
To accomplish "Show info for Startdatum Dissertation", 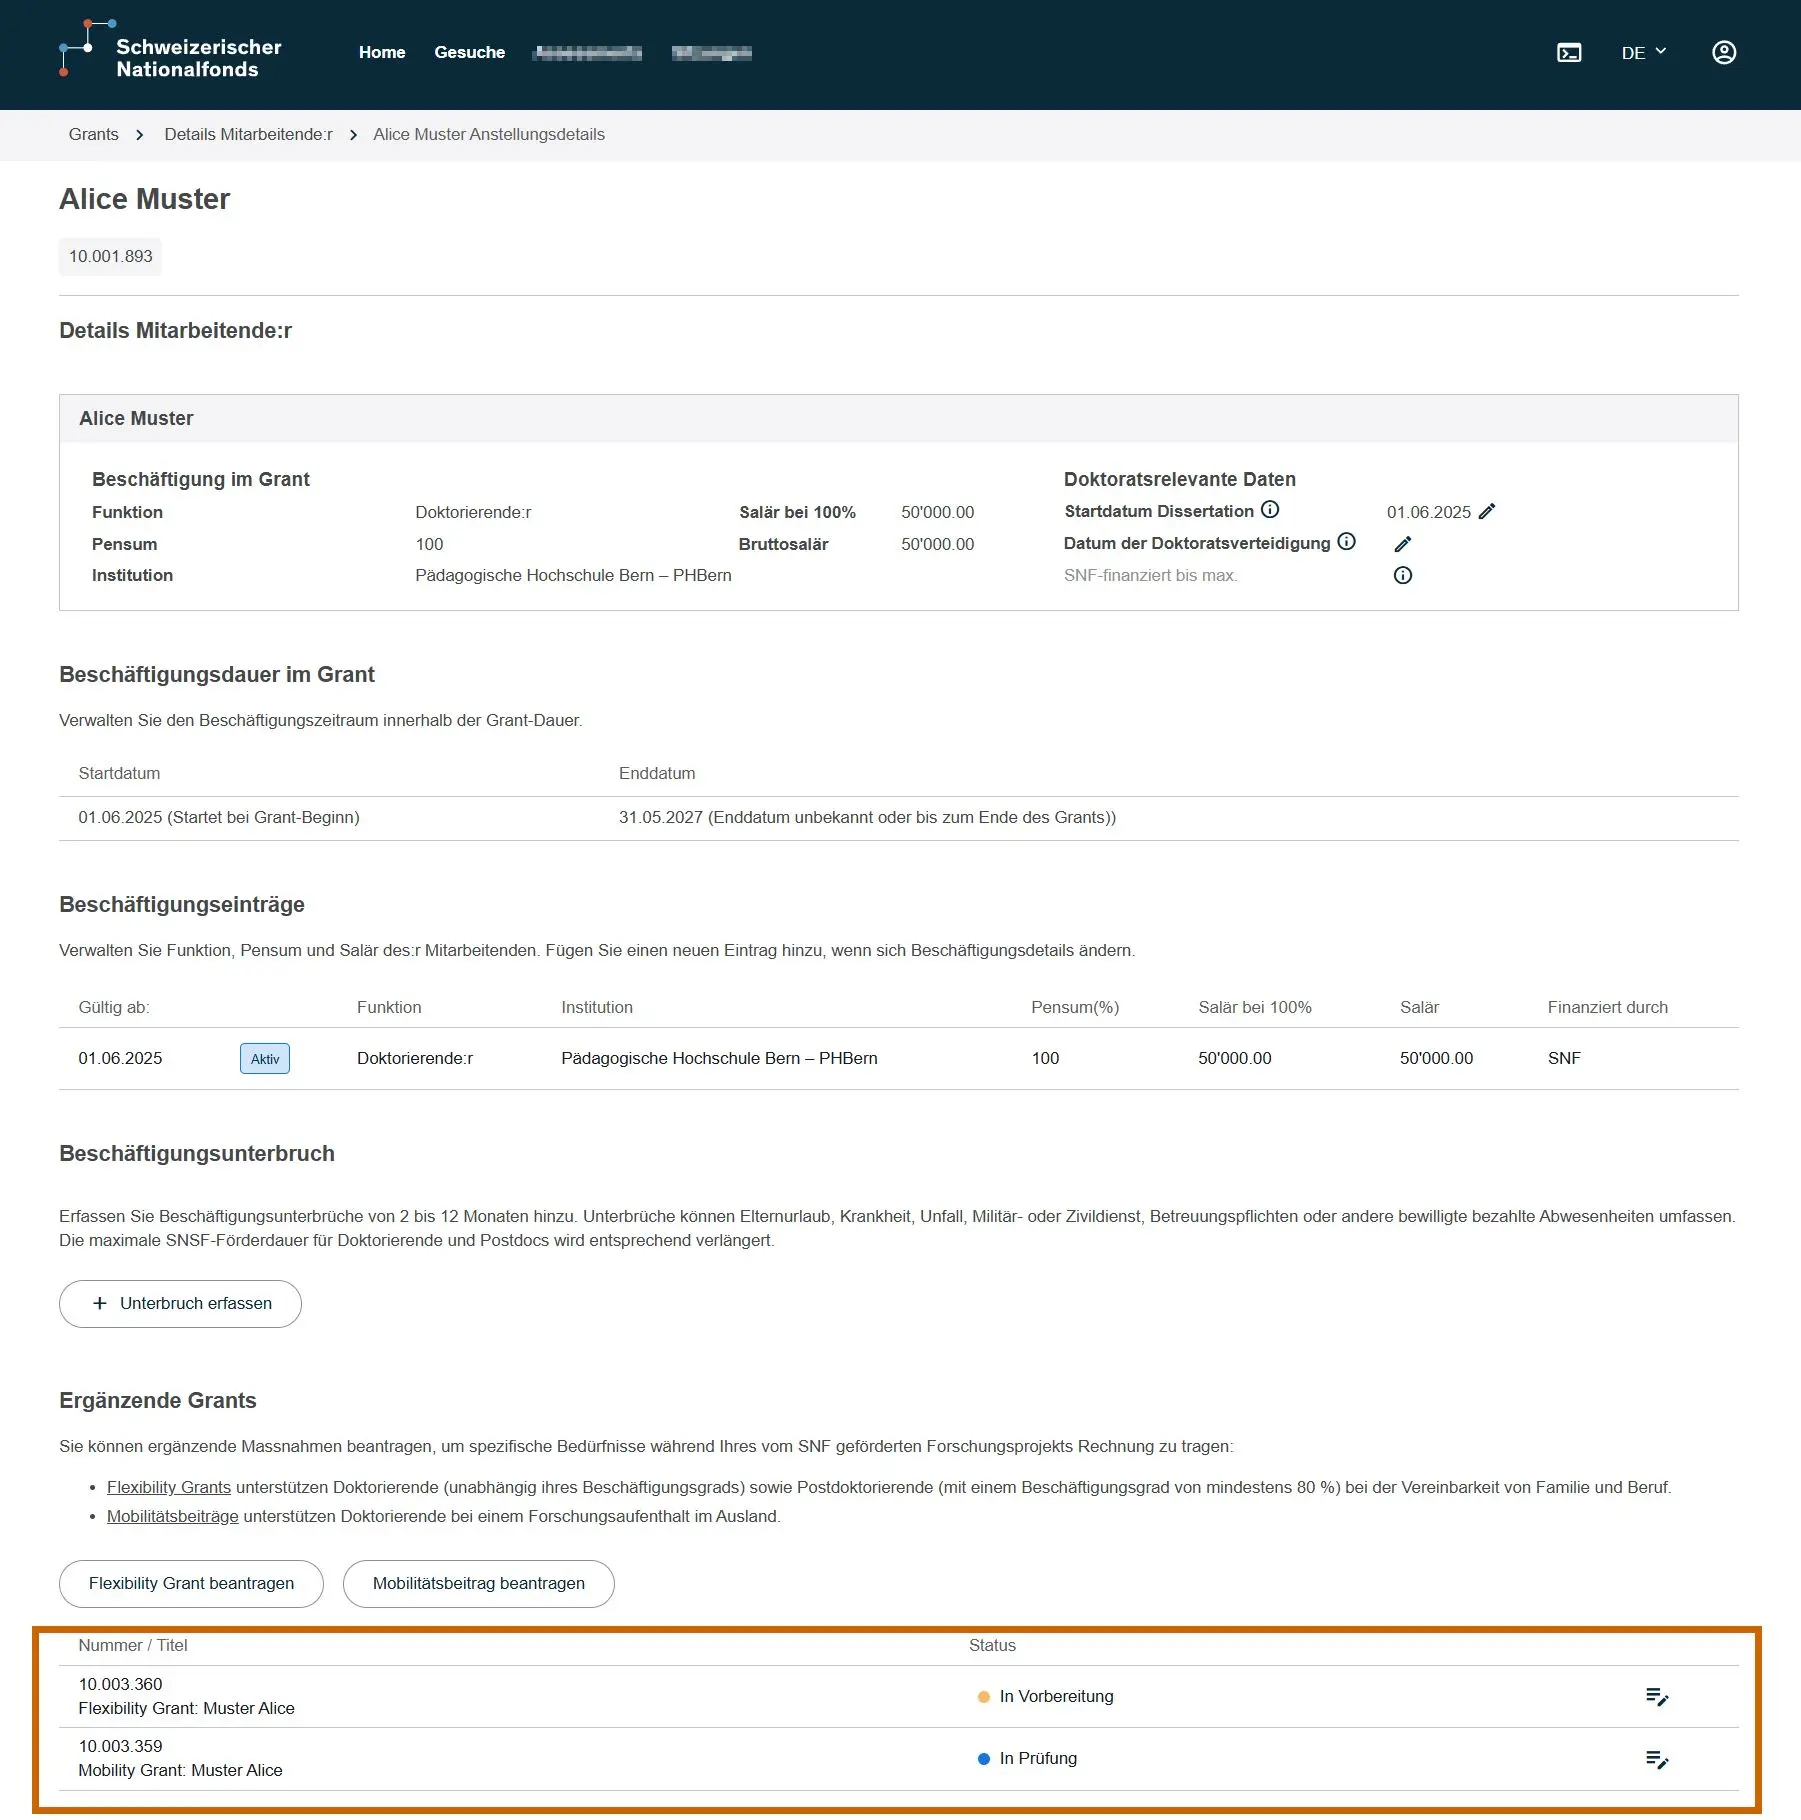I will click(x=1270, y=510).
